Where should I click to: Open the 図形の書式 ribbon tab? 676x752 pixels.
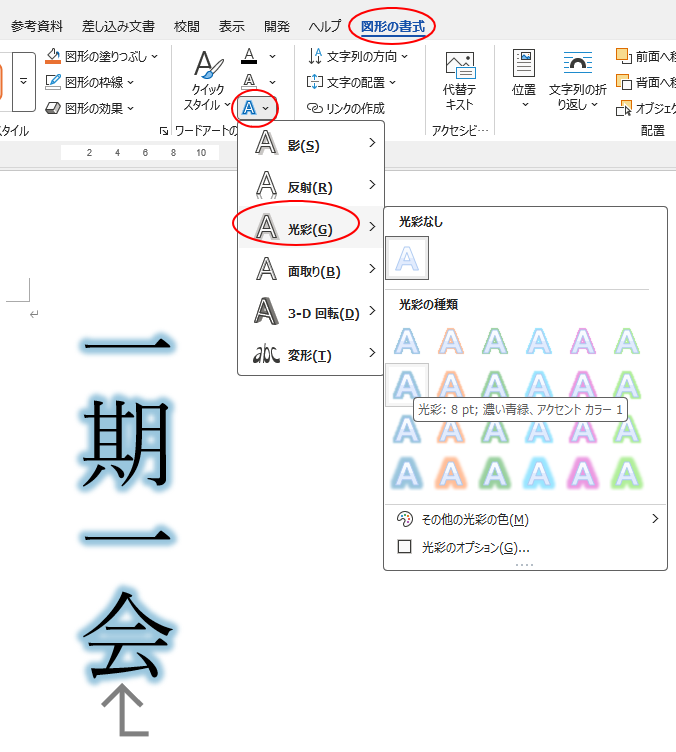click(393, 26)
